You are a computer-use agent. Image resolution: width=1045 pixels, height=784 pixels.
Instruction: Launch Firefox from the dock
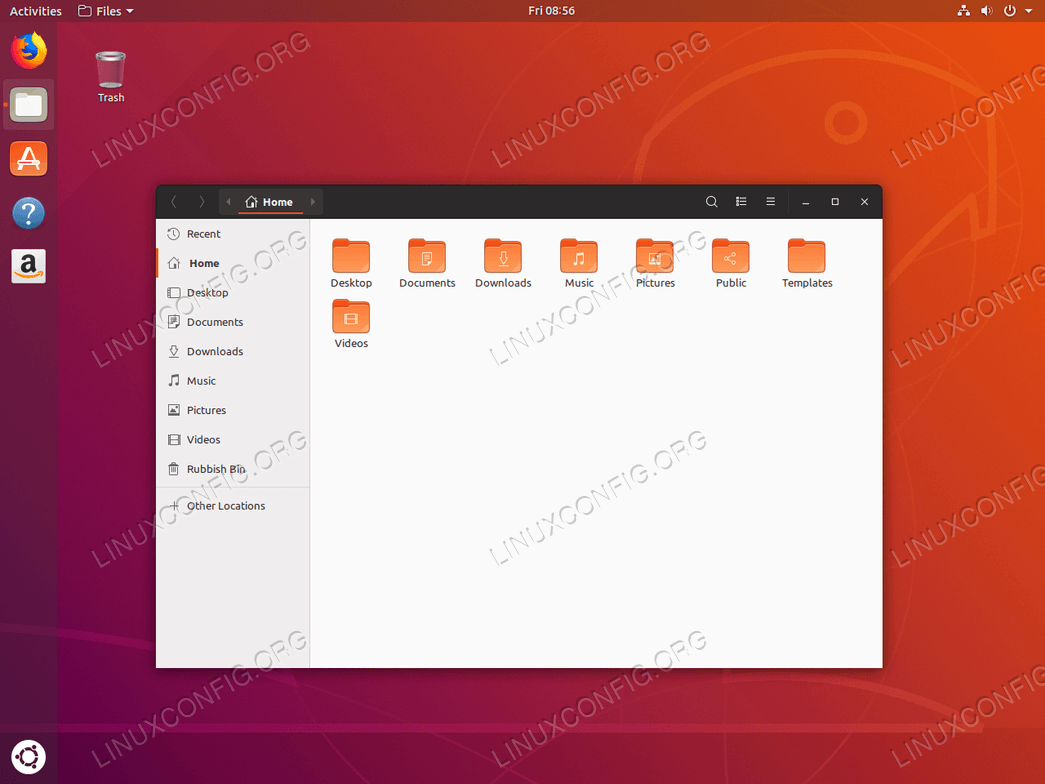coord(28,49)
